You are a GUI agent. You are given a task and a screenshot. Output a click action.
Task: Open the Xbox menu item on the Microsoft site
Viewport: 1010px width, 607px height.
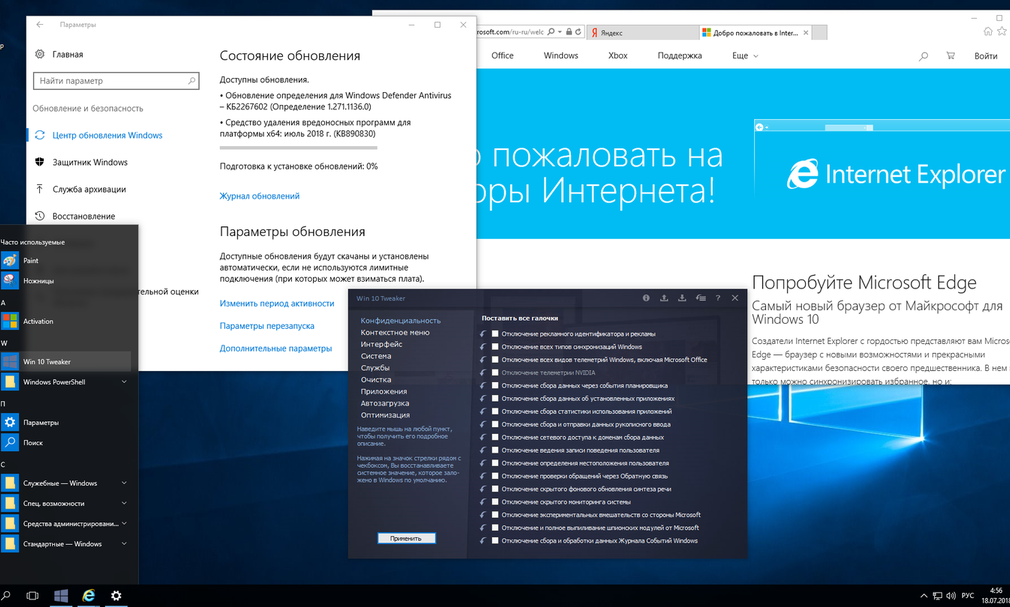pyautogui.click(x=618, y=56)
